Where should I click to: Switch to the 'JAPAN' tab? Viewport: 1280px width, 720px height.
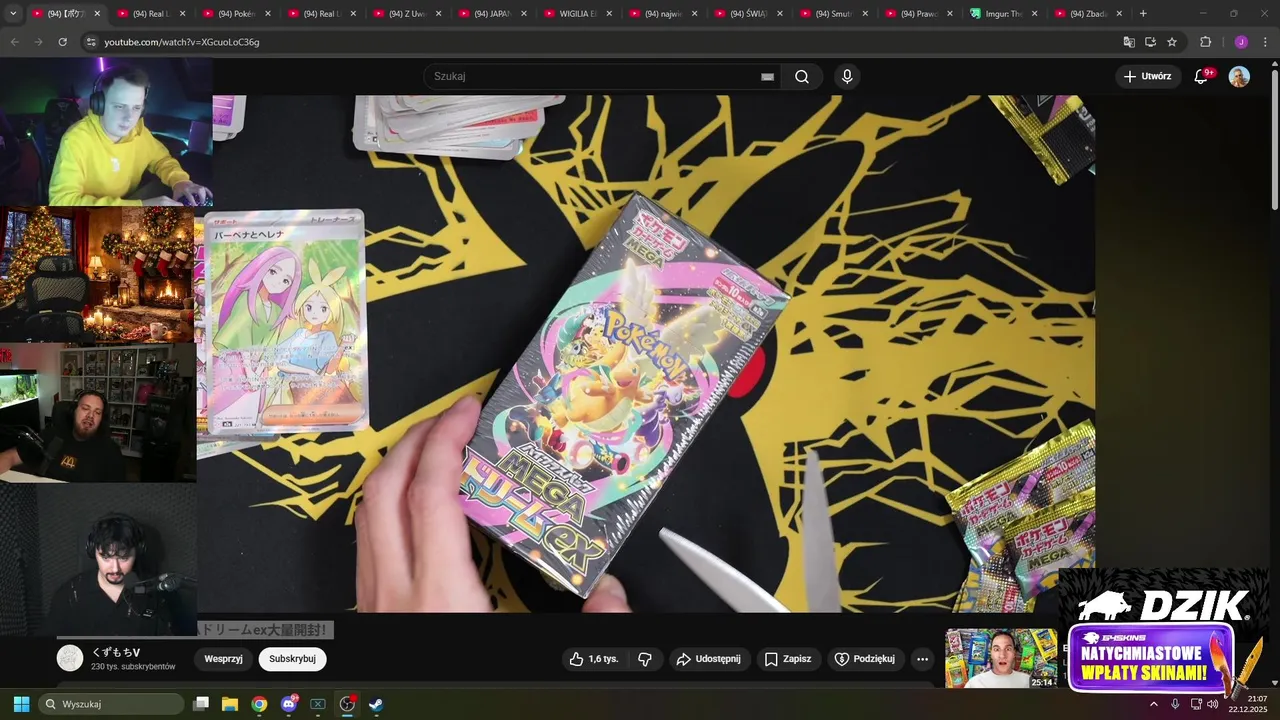(492, 14)
